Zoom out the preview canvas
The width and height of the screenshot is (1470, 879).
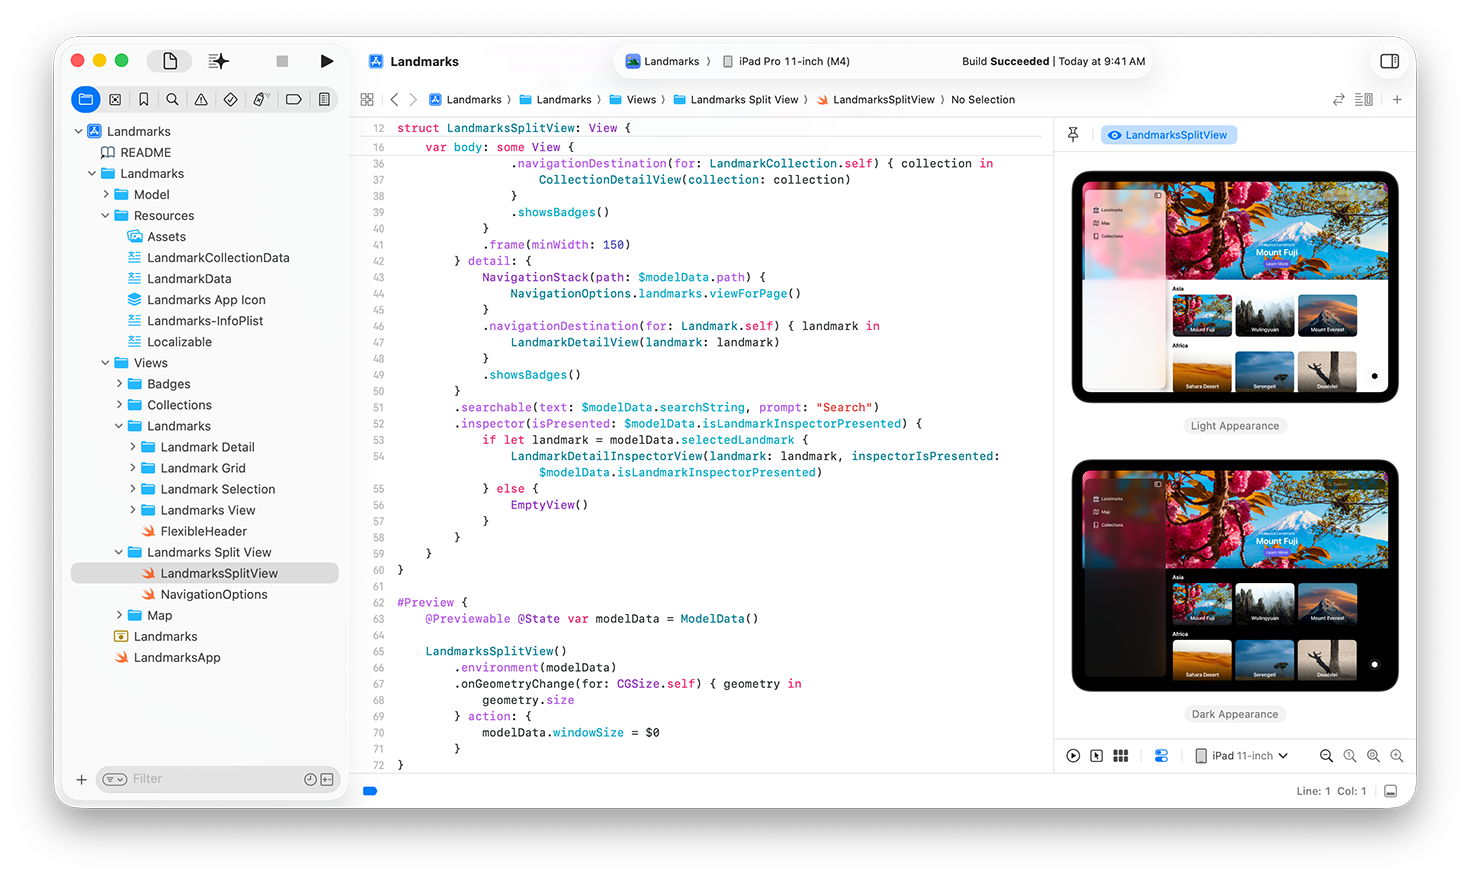[1326, 756]
